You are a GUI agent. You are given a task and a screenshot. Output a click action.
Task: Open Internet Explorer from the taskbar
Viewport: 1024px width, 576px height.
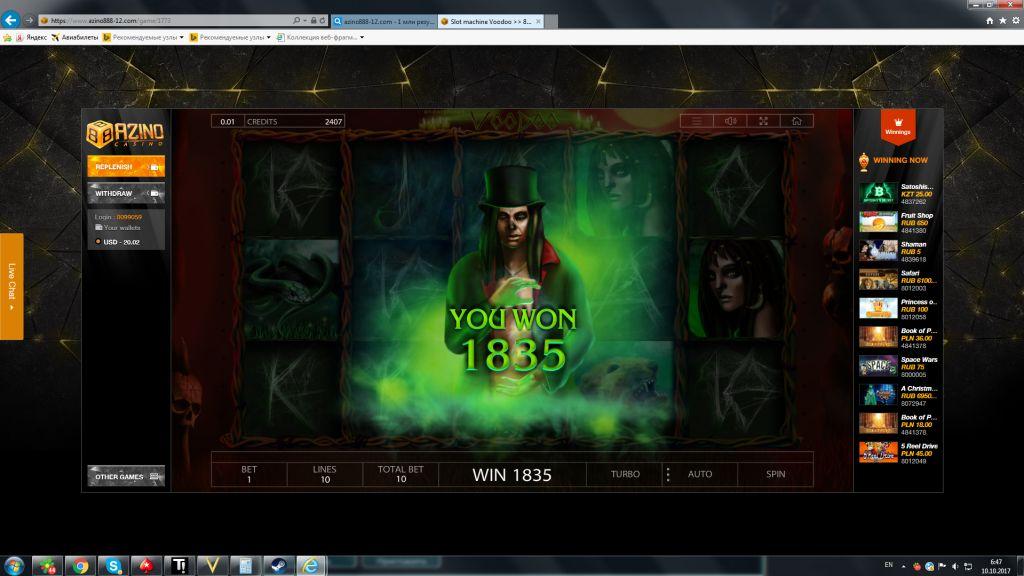pos(311,566)
